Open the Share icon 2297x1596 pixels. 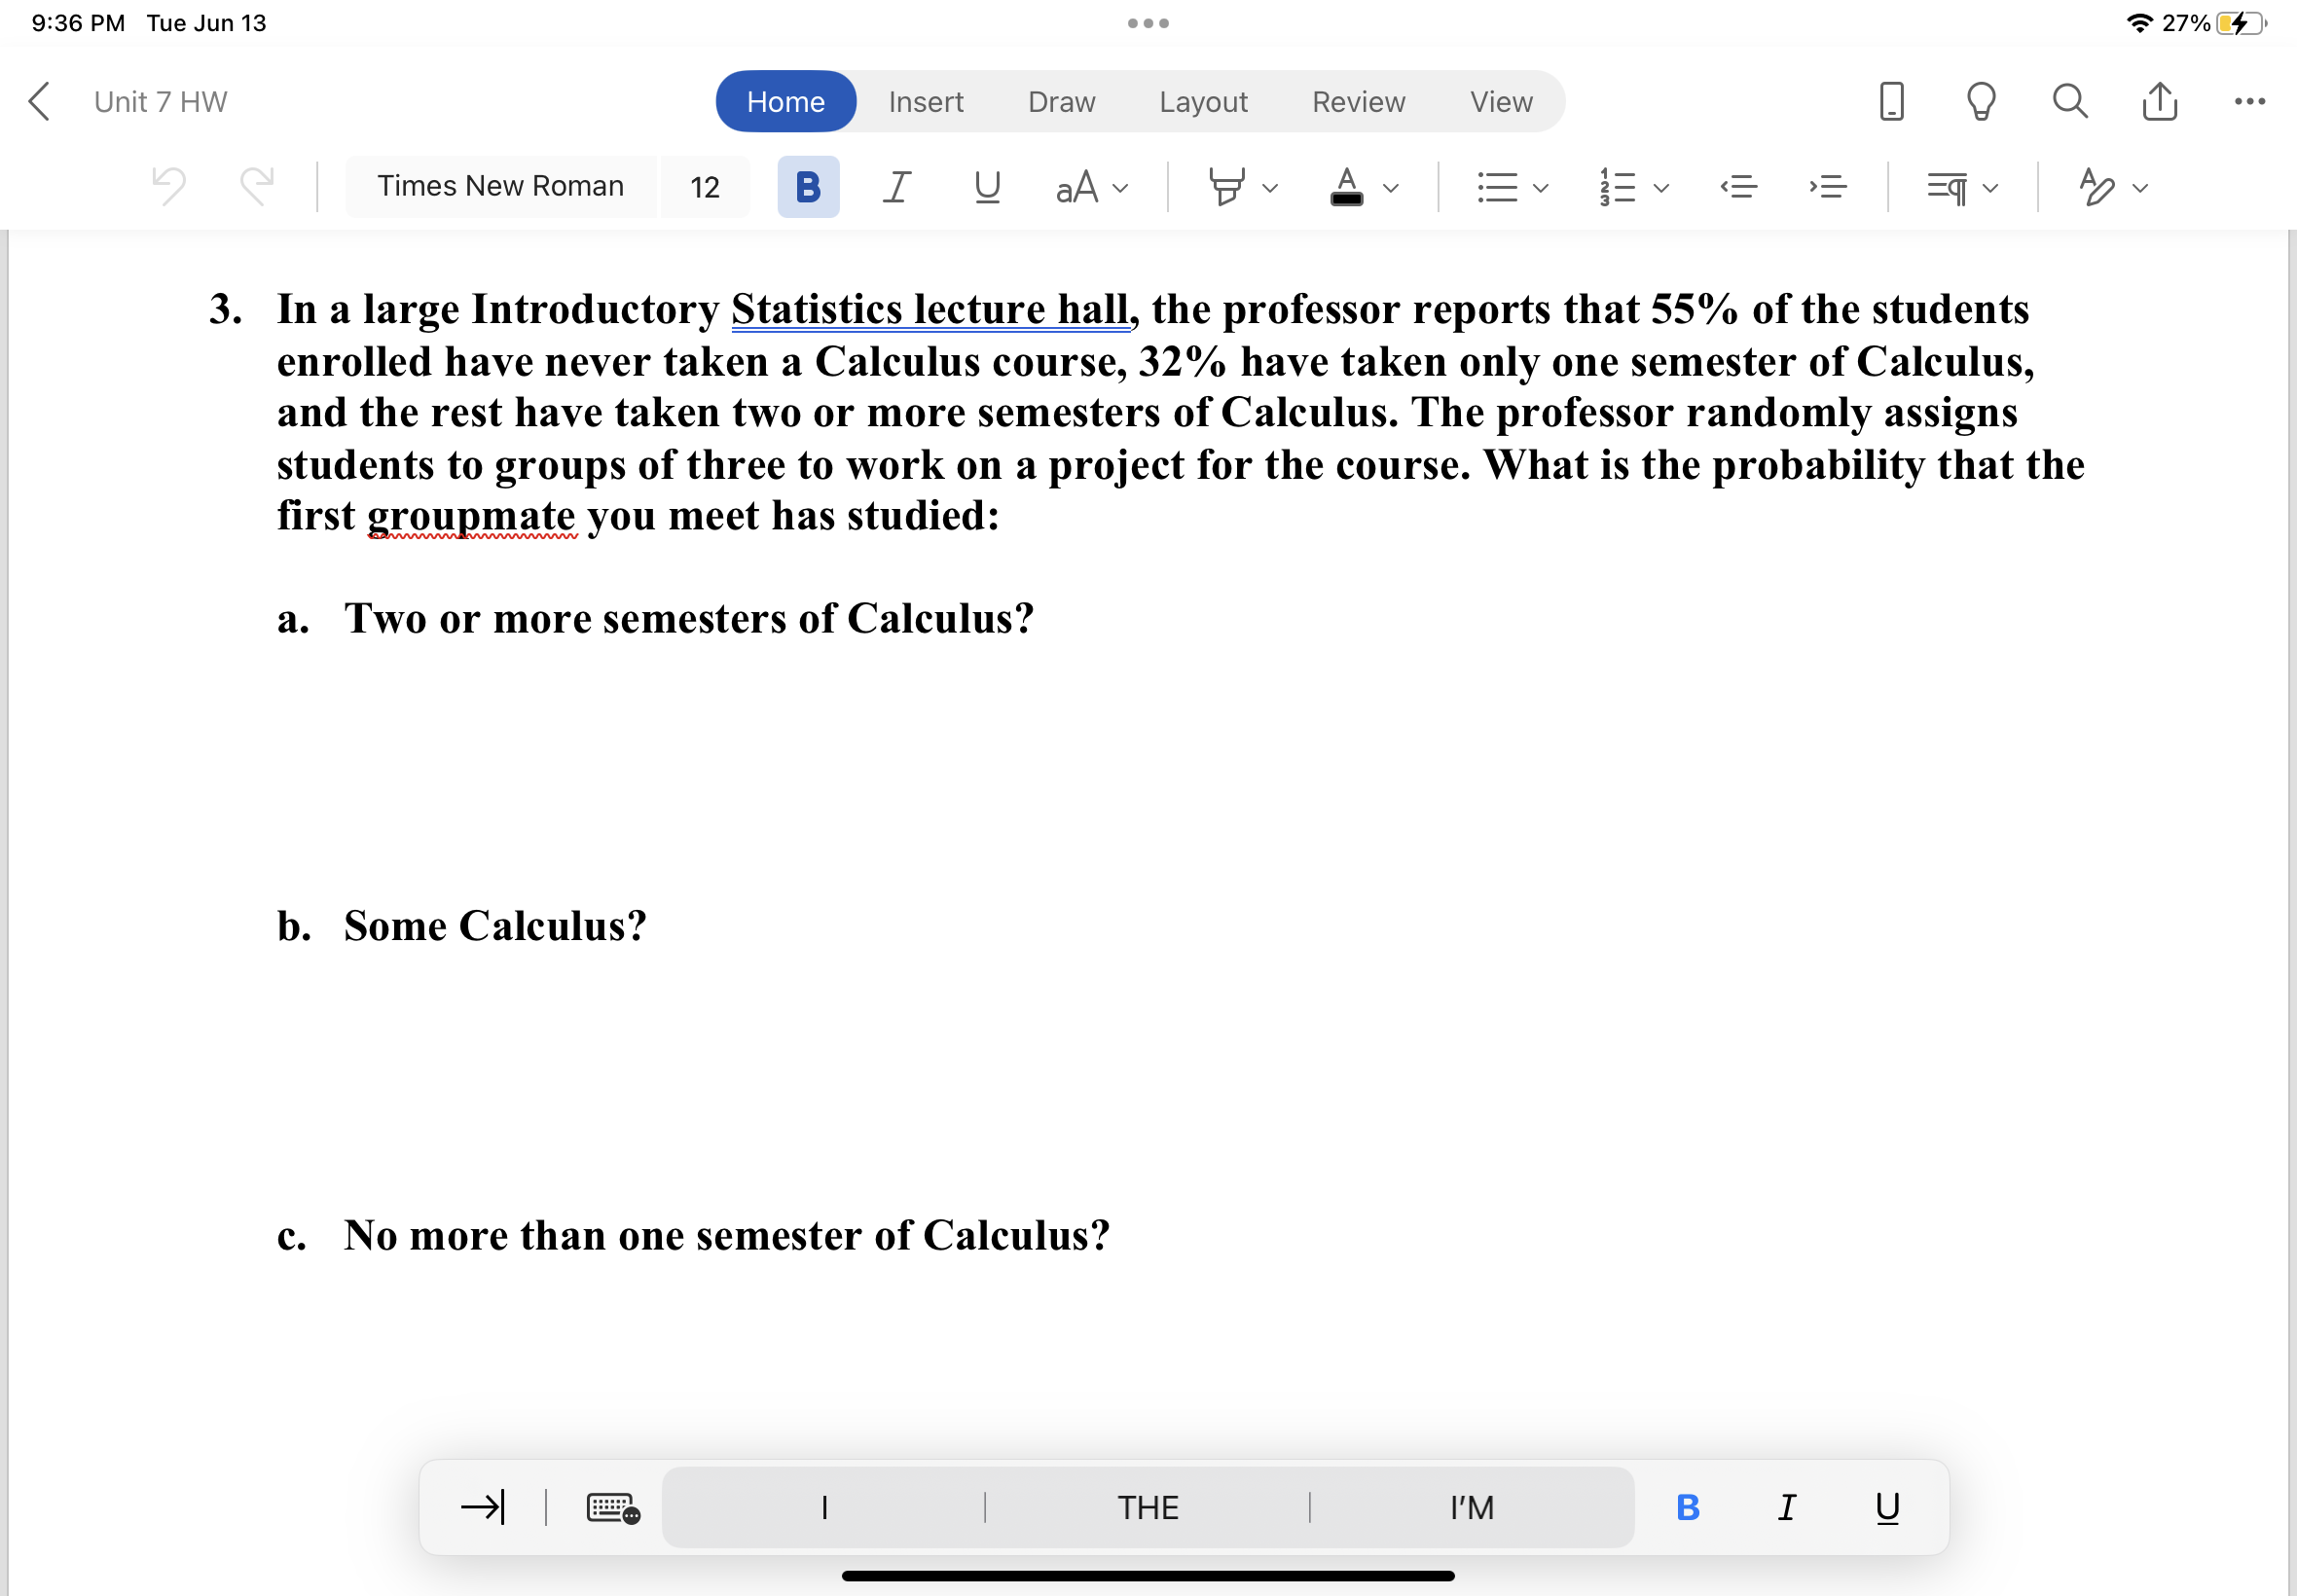click(2158, 100)
